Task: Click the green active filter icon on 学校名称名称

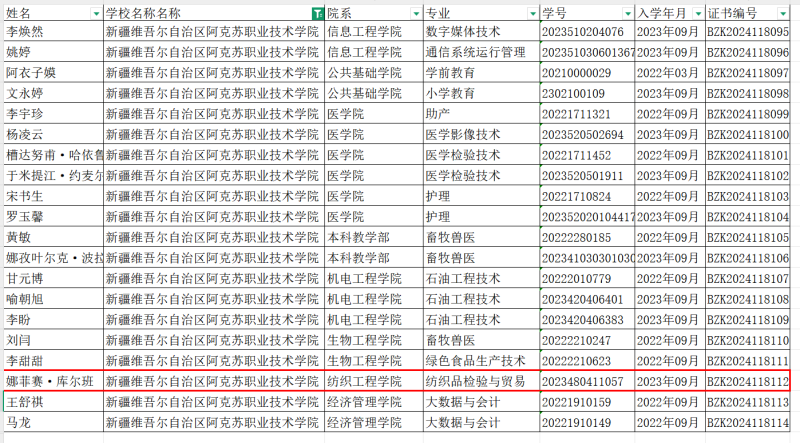Action: [317, 13]
